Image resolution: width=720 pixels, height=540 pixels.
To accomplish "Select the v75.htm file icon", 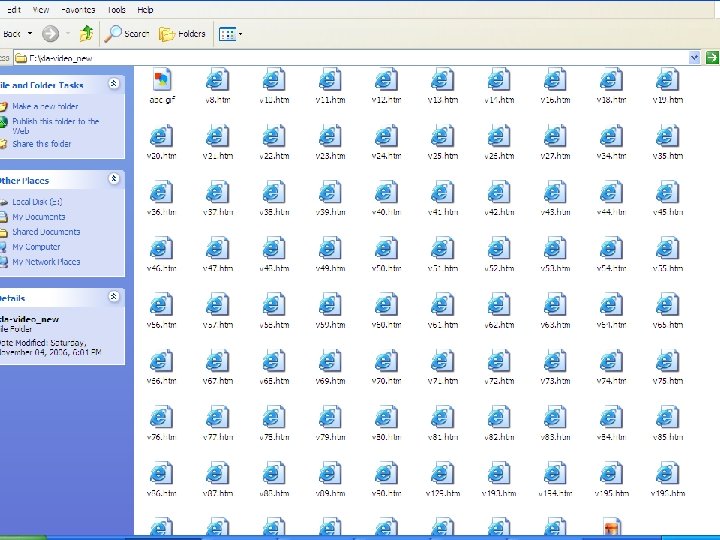I will coord(668,362).
